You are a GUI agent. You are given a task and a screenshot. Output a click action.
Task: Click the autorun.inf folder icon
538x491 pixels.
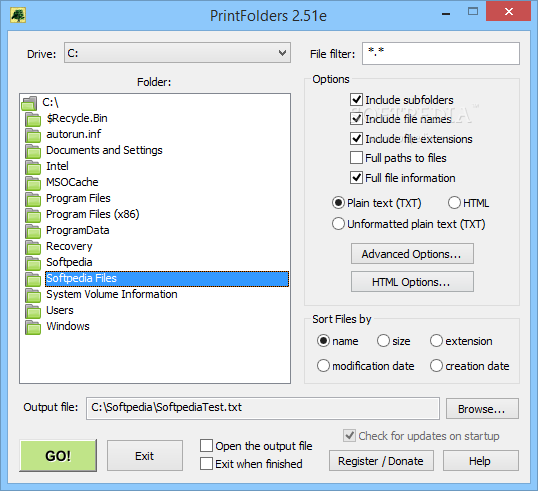[x=33, y=135]
